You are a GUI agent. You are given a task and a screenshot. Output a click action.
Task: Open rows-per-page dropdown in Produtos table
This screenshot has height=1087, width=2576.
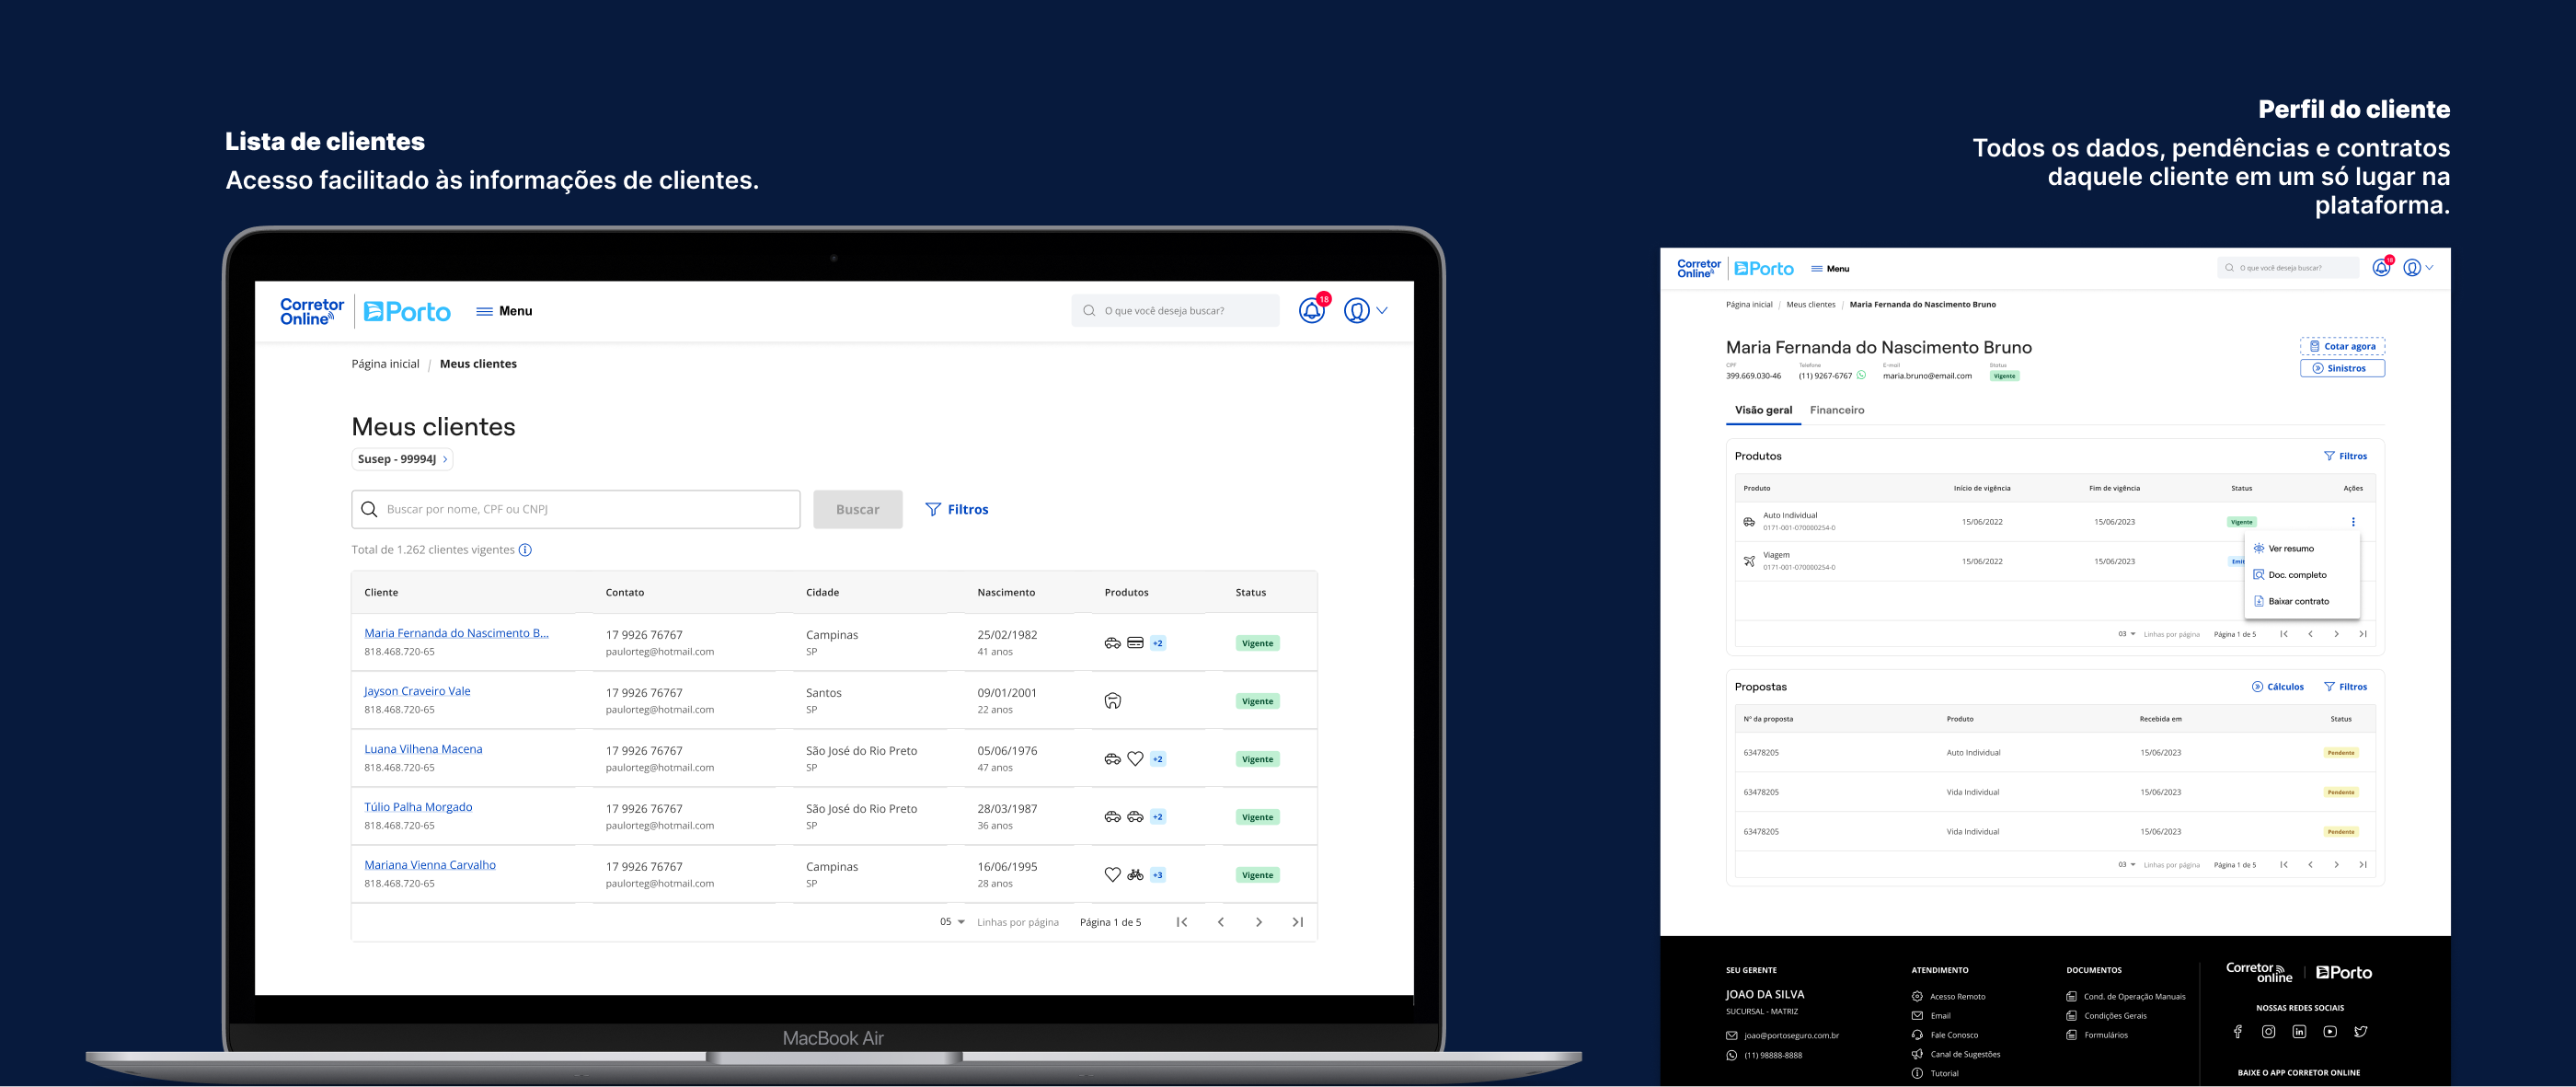tap(2126, 634)
